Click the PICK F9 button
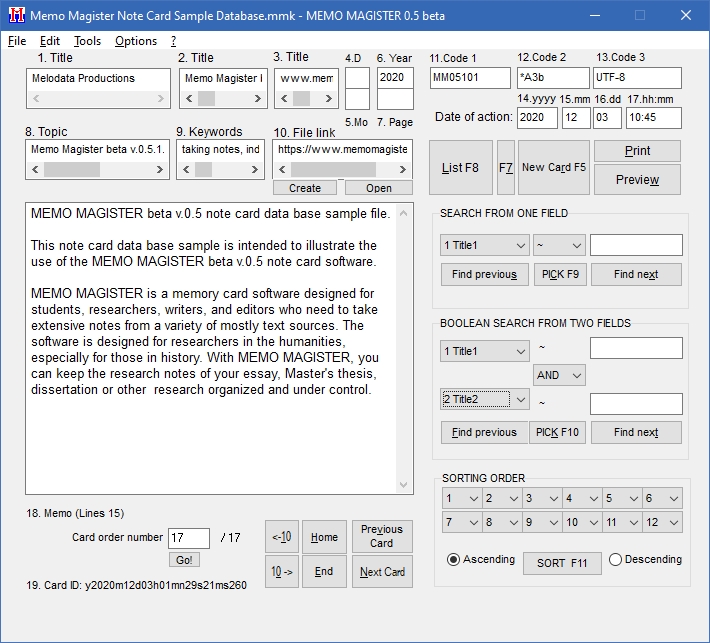Screen dimensions: 710x643 click(x=561, y=274)
